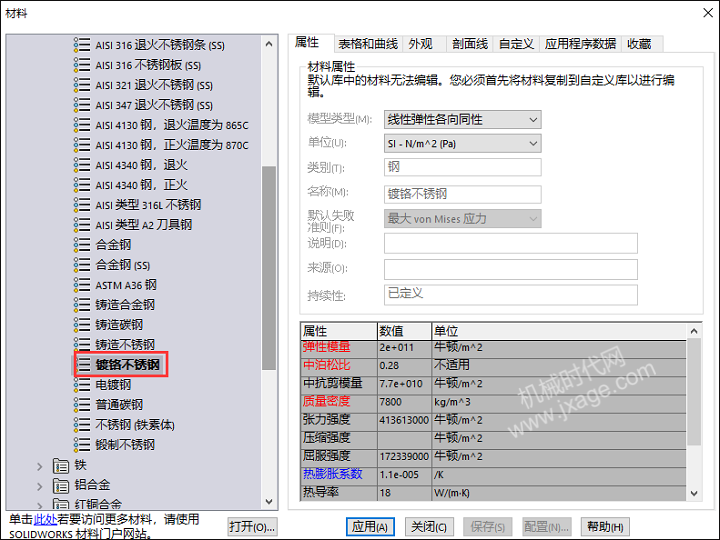Click the material icon beside 普通碳钢

coord(82,405)
